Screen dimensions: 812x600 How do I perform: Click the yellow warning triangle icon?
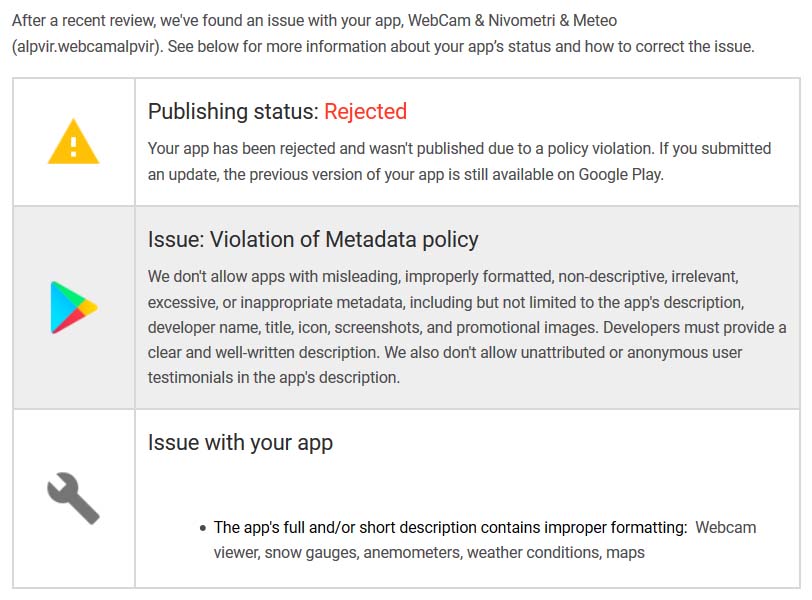tap(73, 142)
